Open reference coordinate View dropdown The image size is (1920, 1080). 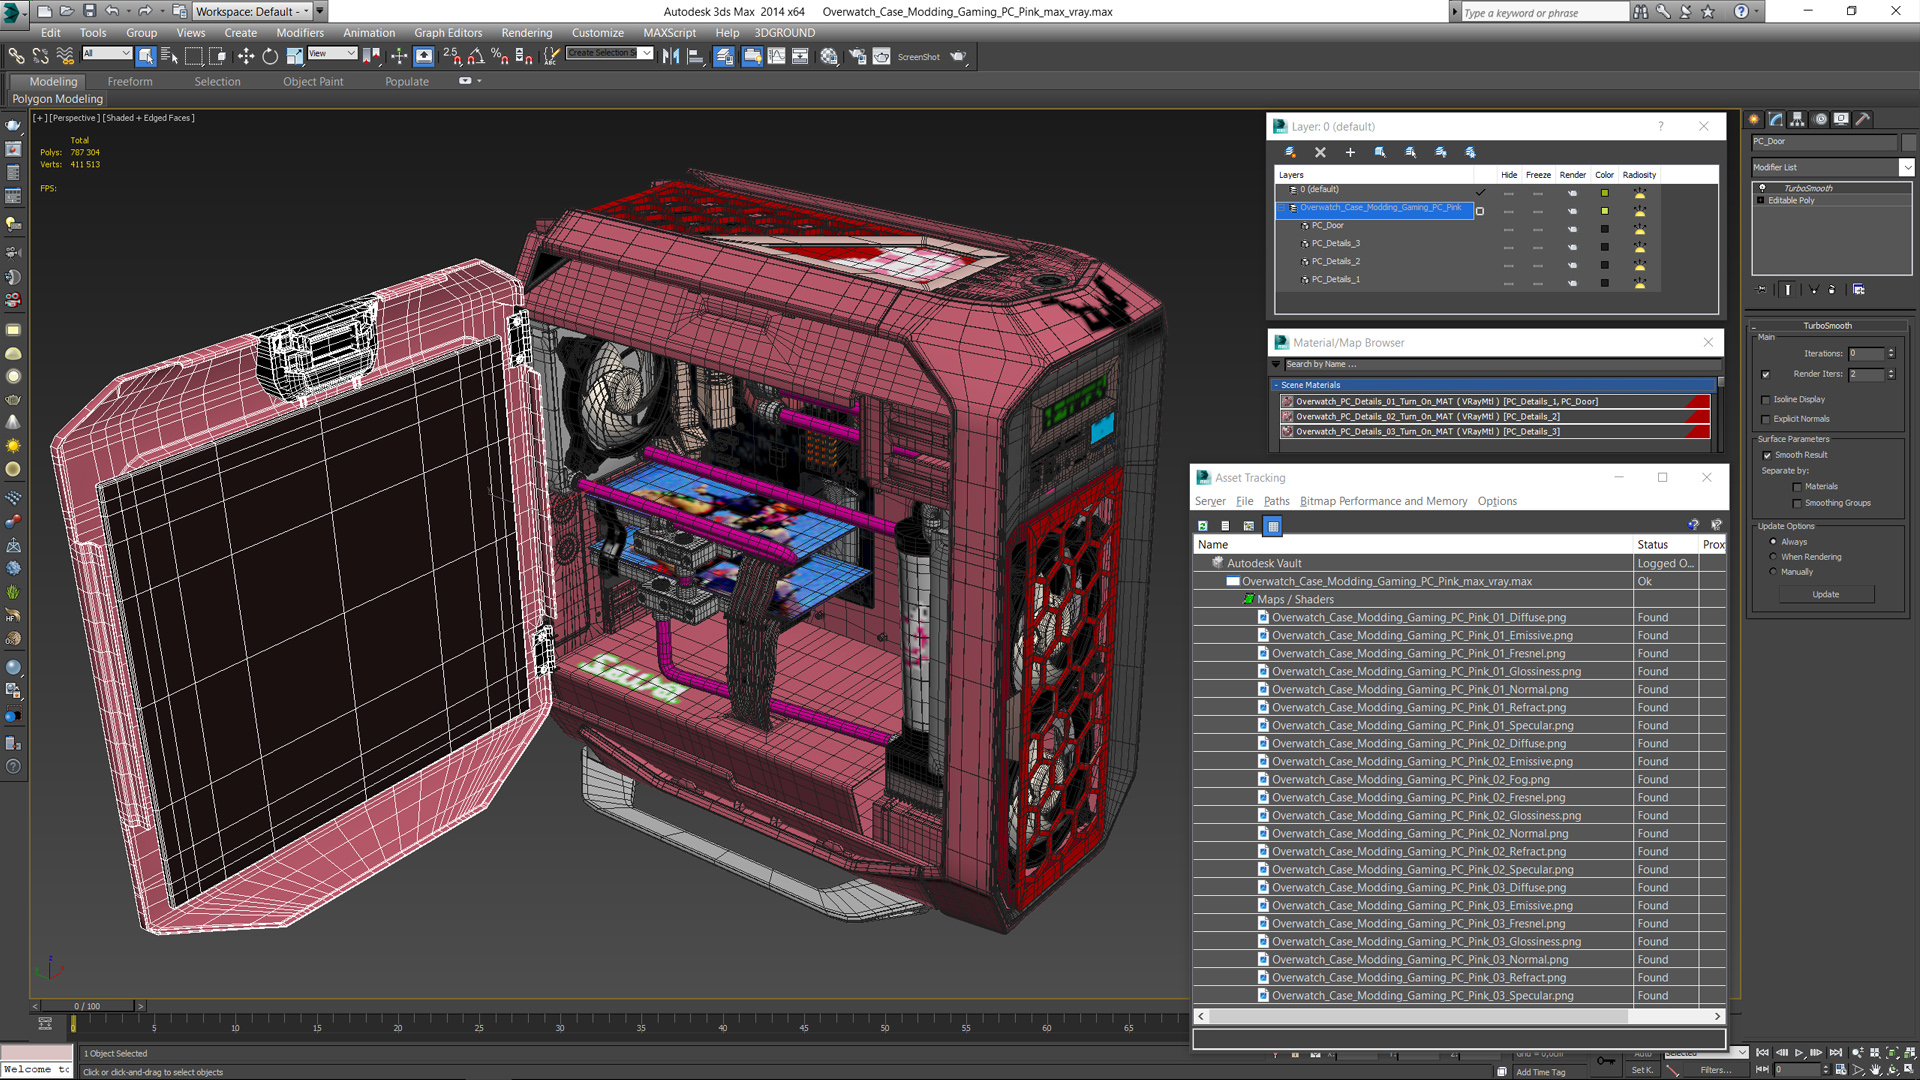[332, 53]
